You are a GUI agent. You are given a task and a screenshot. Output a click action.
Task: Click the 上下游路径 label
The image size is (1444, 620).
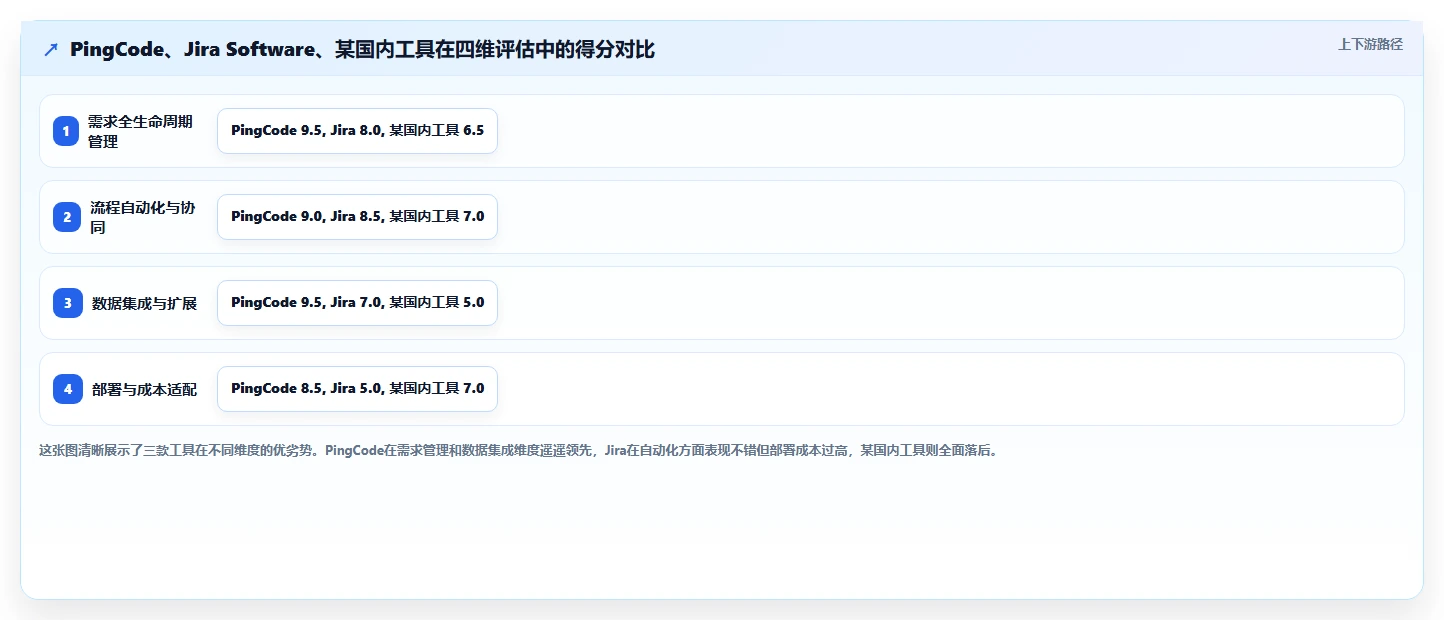pos(1370,44)
